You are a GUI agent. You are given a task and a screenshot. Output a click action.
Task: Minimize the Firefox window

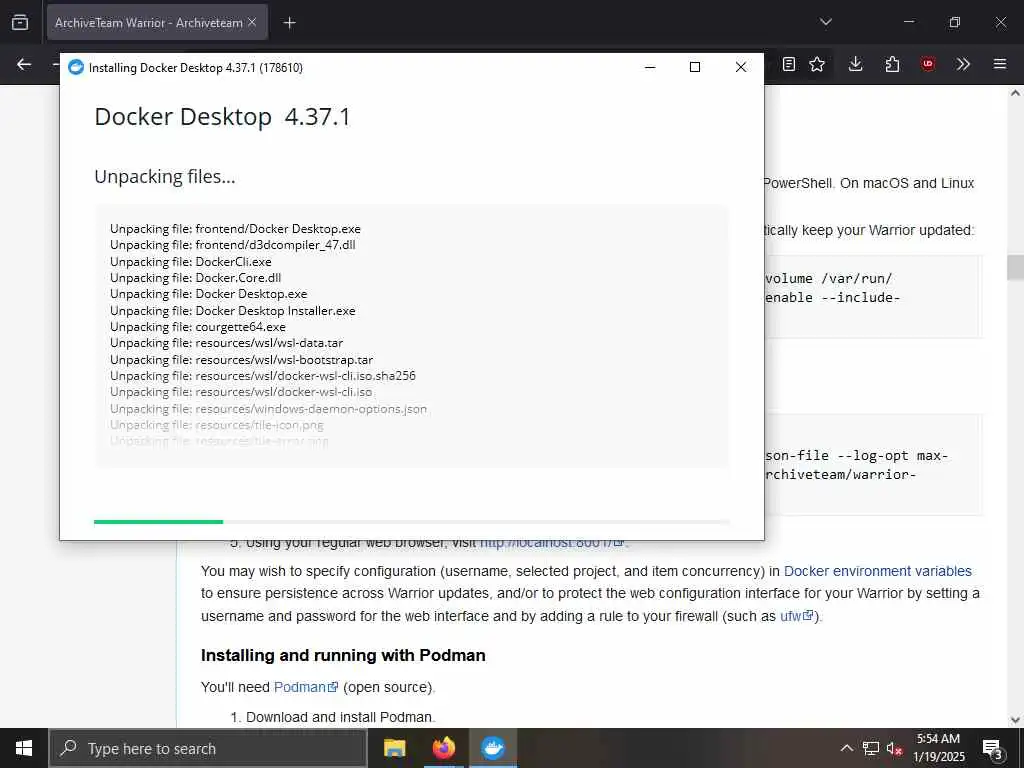[x=909, y=22]
